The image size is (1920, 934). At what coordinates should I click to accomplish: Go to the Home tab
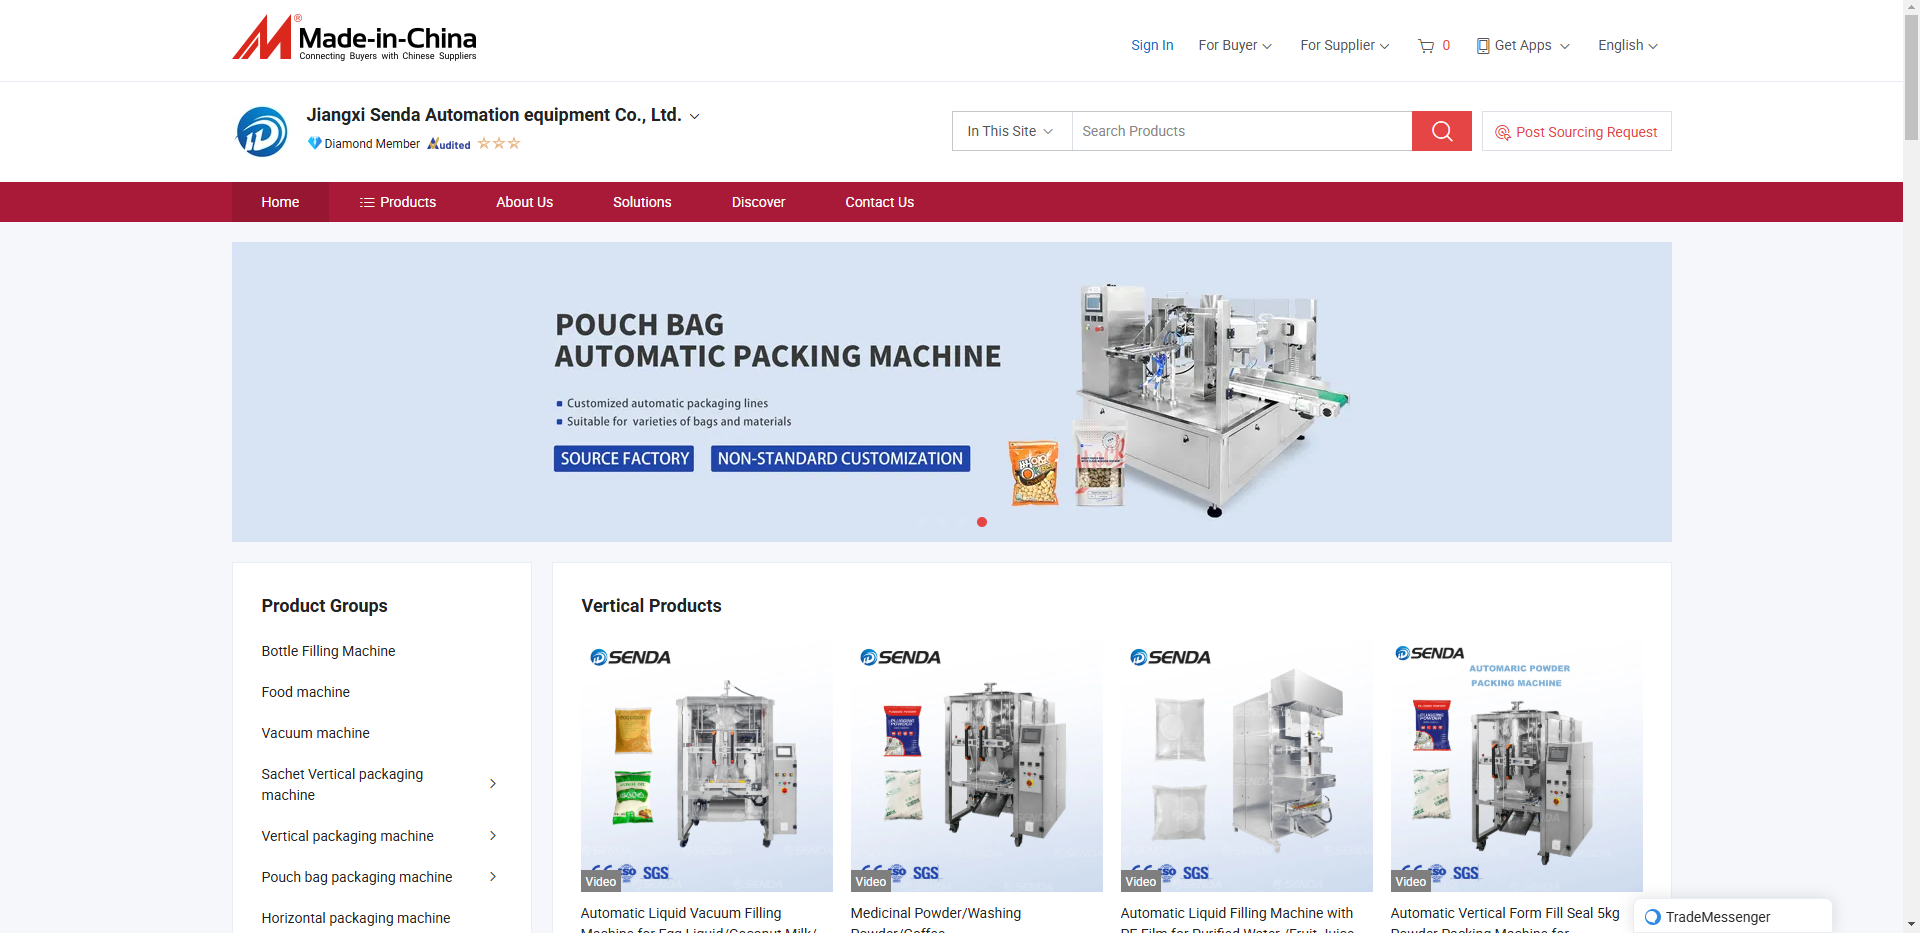[280, 202]
